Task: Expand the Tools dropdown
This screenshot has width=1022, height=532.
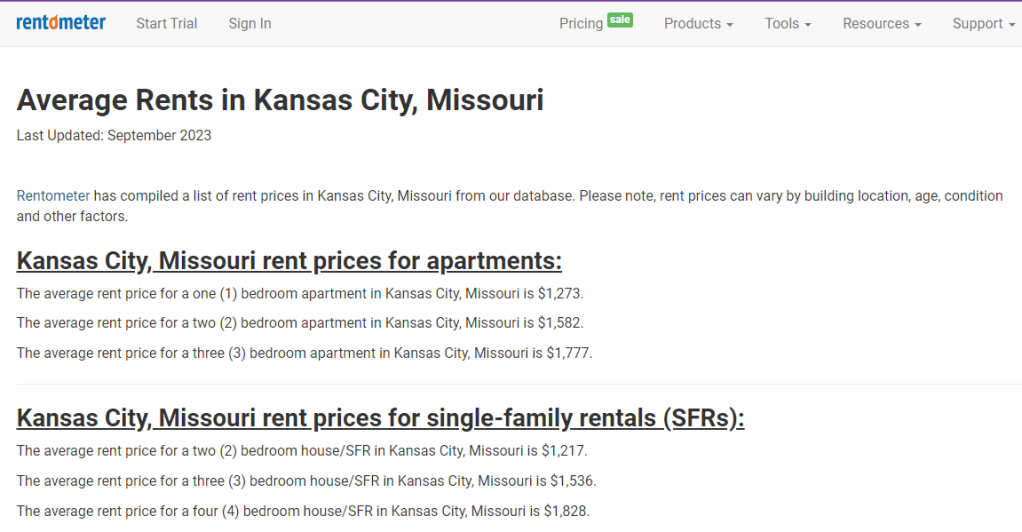Action: (788, 23)
